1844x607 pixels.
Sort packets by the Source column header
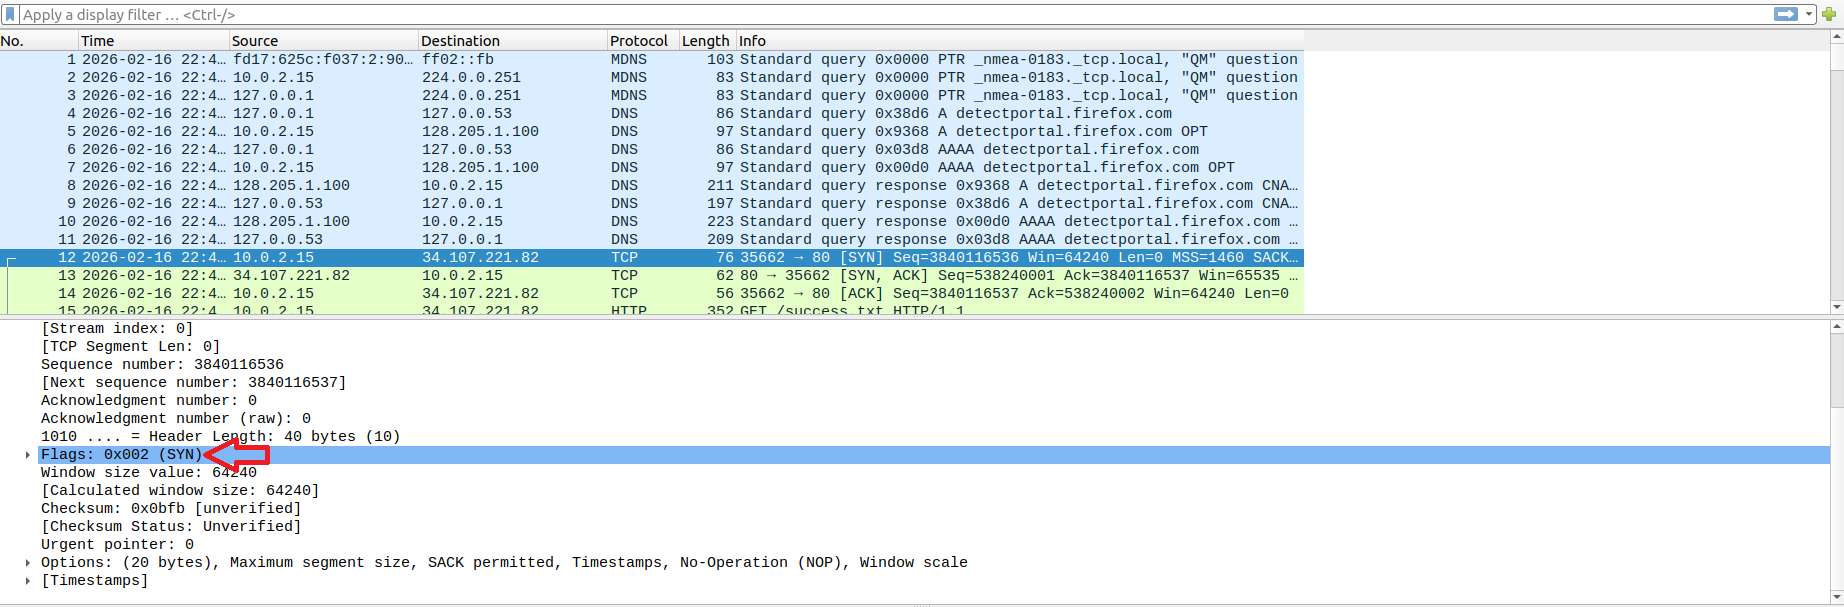(324, 41)
